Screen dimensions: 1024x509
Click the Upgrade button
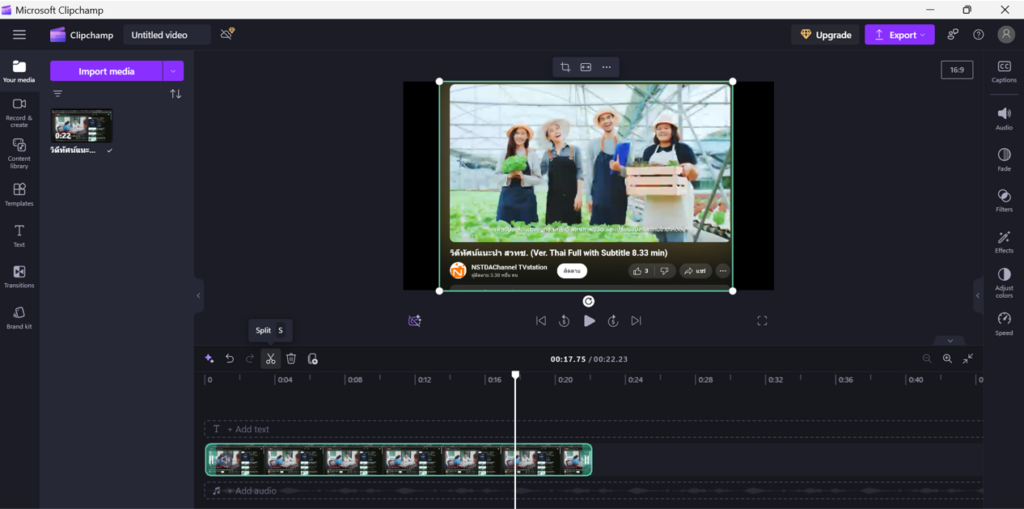(x=825, y=35)
